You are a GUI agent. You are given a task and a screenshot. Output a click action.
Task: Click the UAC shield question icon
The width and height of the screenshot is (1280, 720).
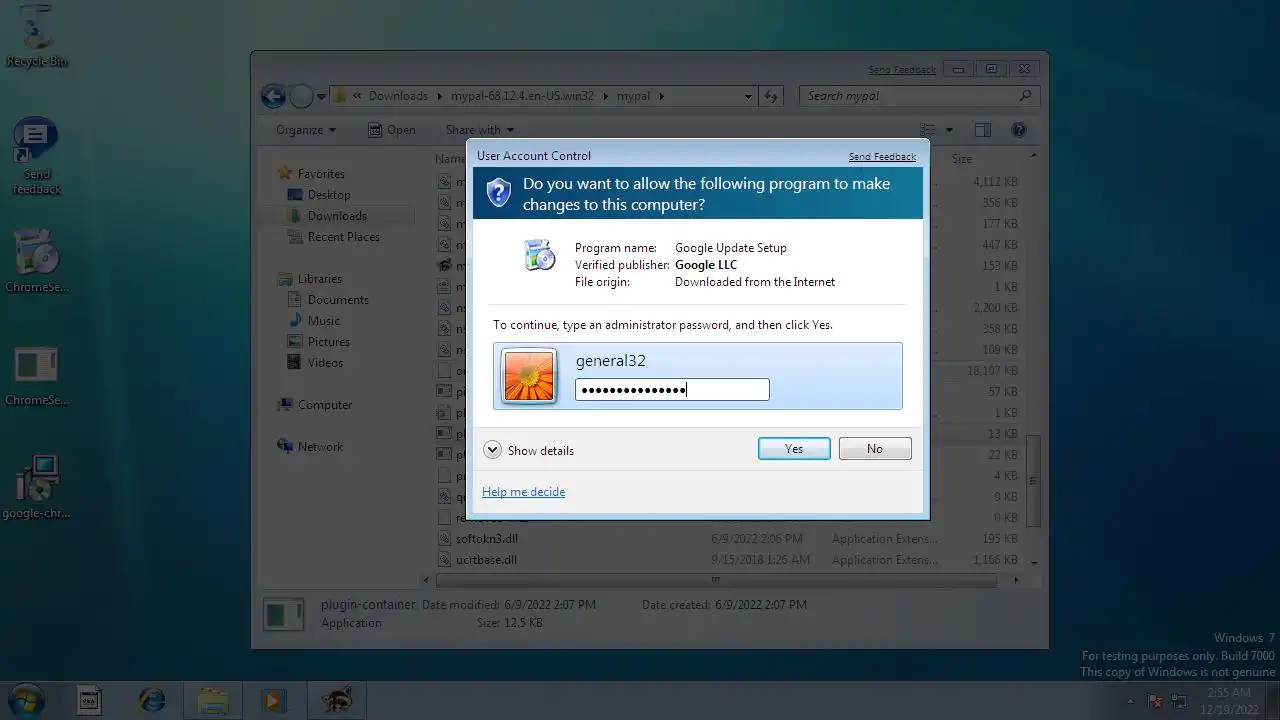[499, 192]
